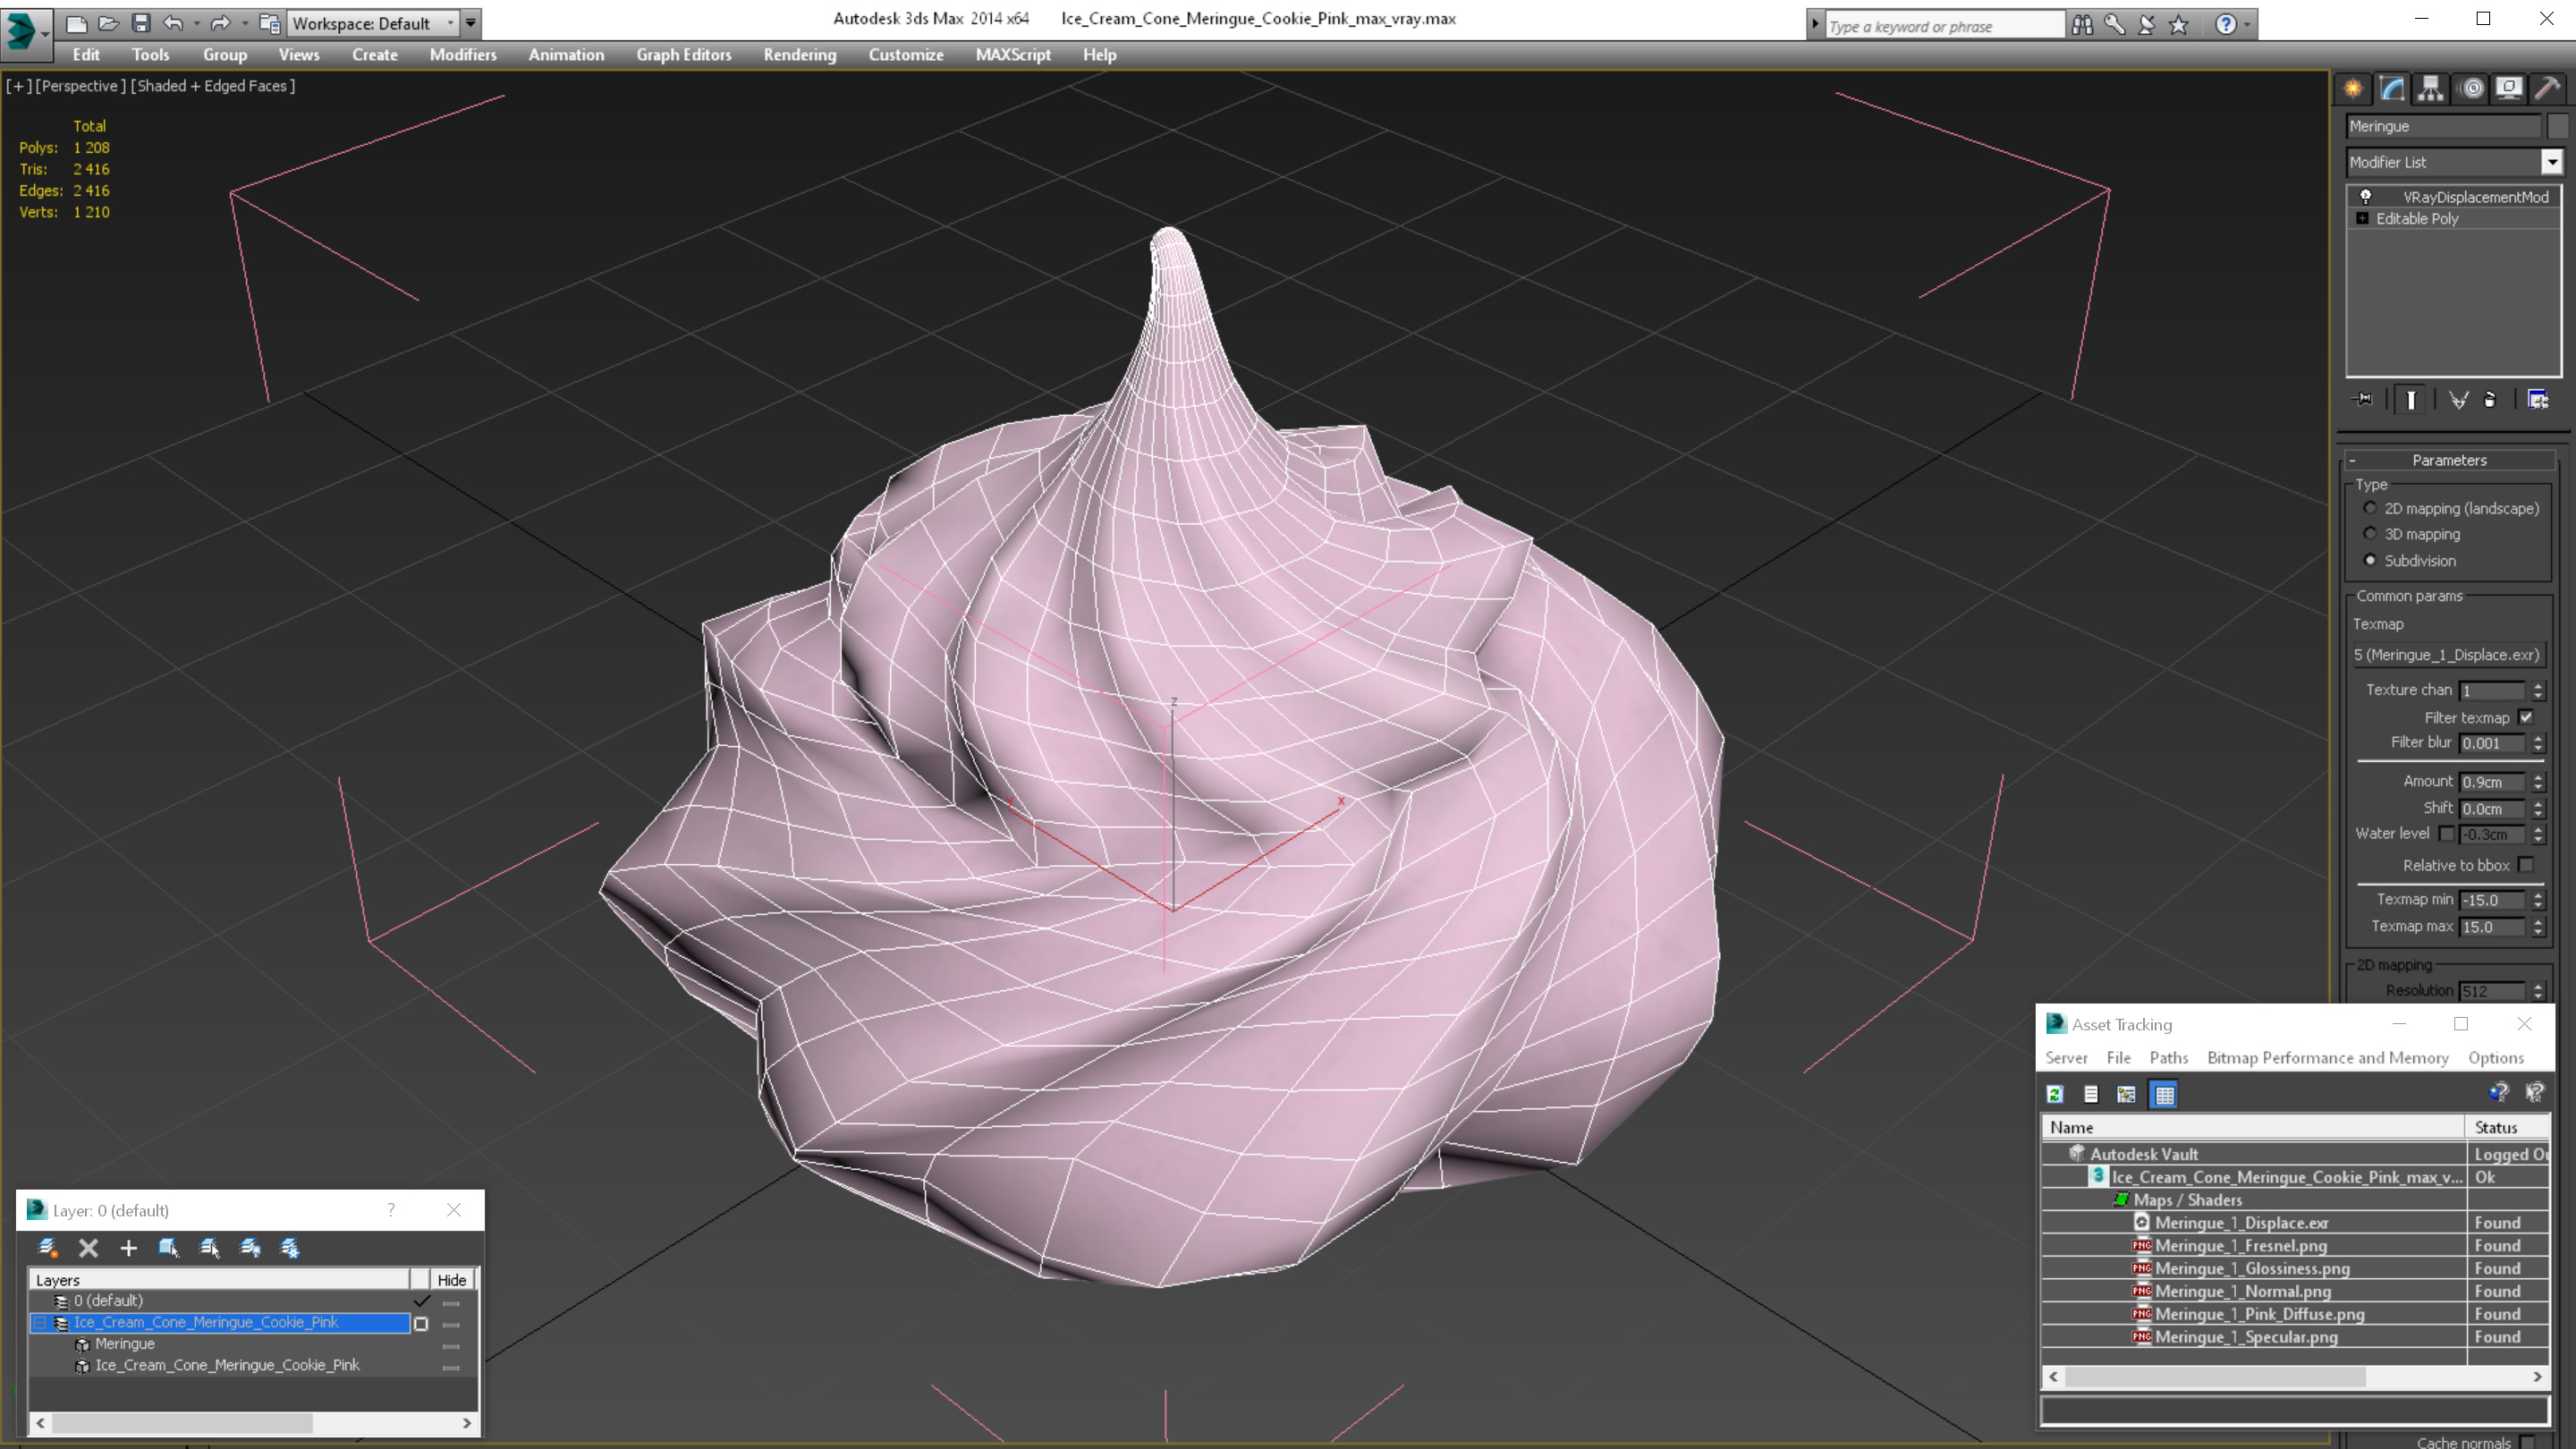Create a new layer in Layer dialog

(47, 1247)
